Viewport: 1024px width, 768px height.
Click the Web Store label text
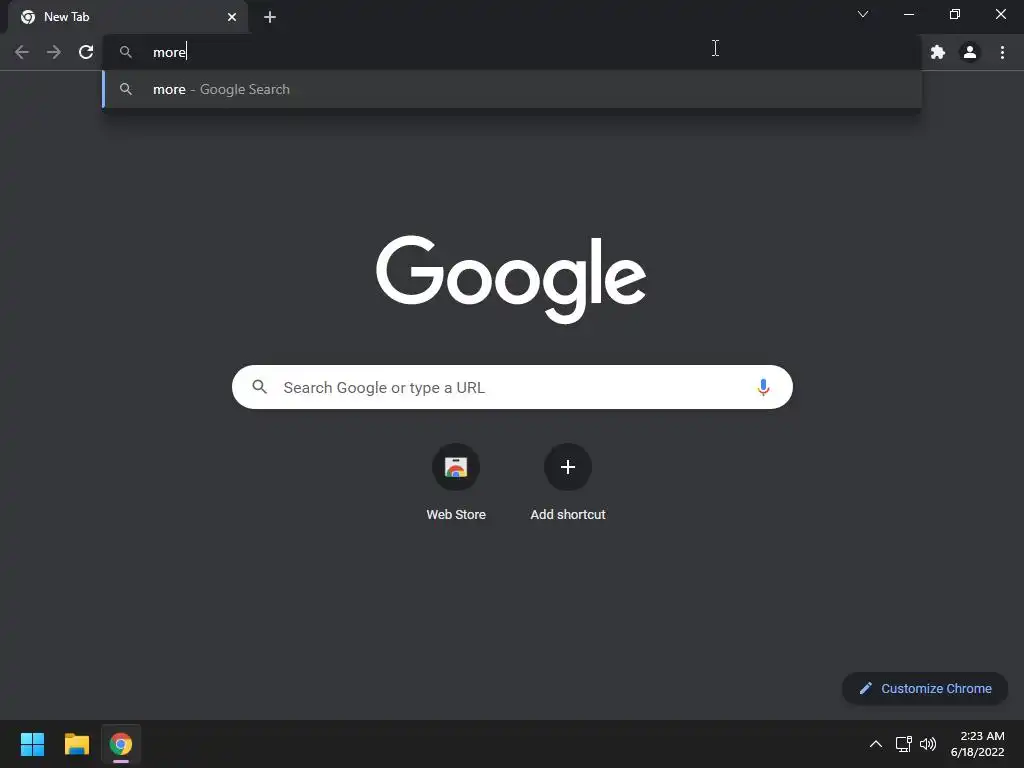click(456, 515)
